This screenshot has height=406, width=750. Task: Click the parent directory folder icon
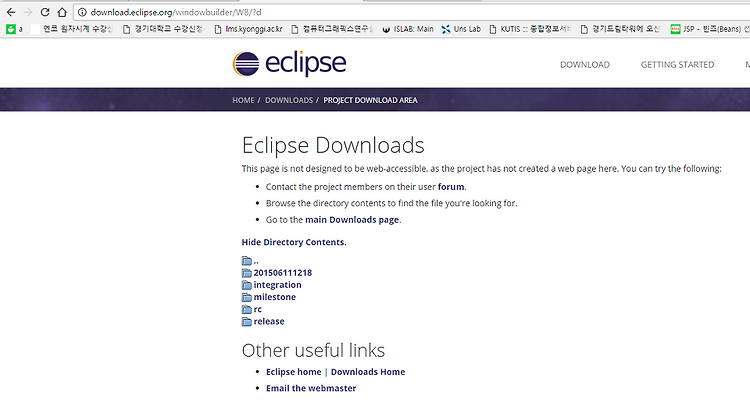click(247, 261)
